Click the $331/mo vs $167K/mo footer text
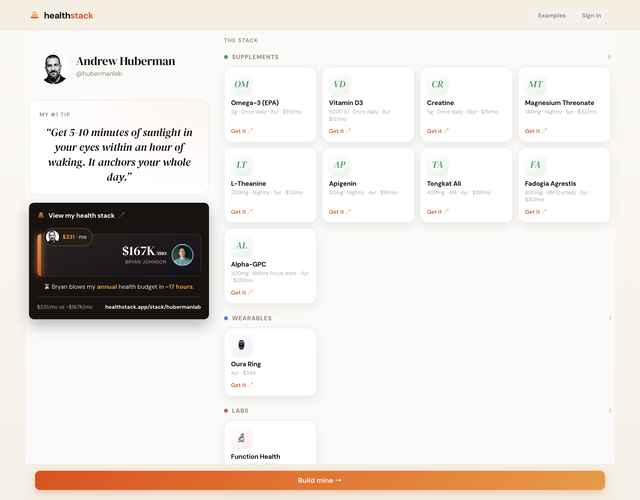This screenshot has height=500, width=640. tap(64, 307)
